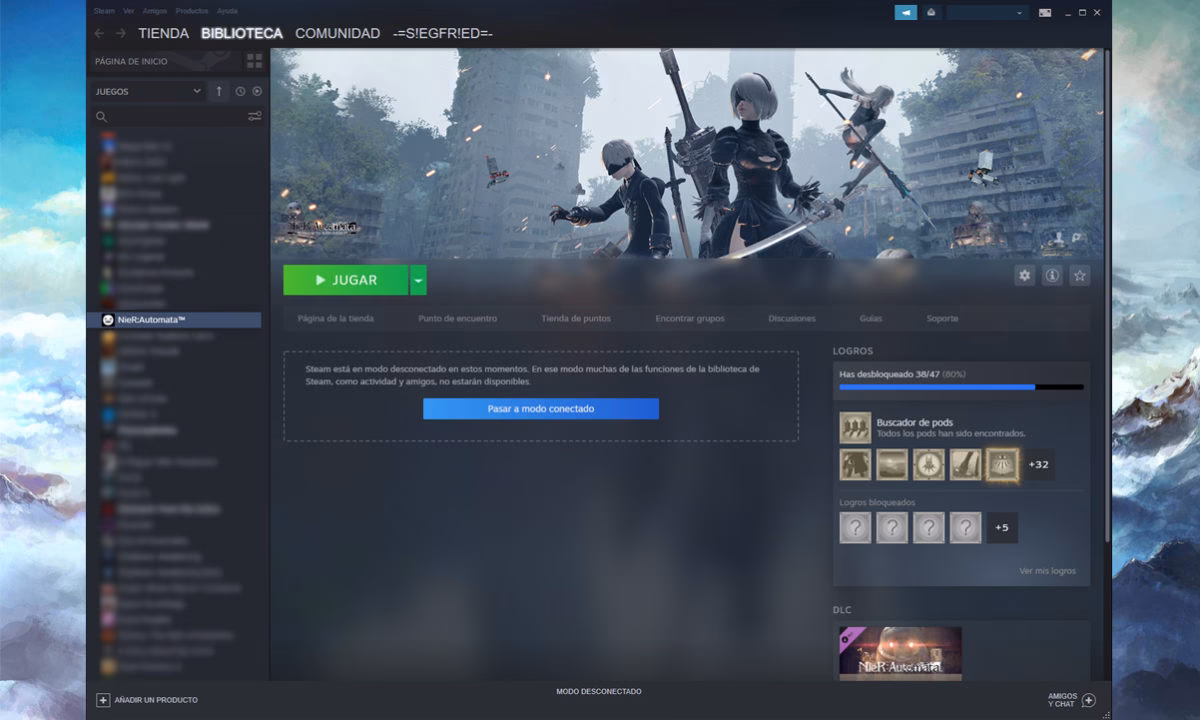
Task: Open the Discusiones page
Action: [x=792, y=319]
